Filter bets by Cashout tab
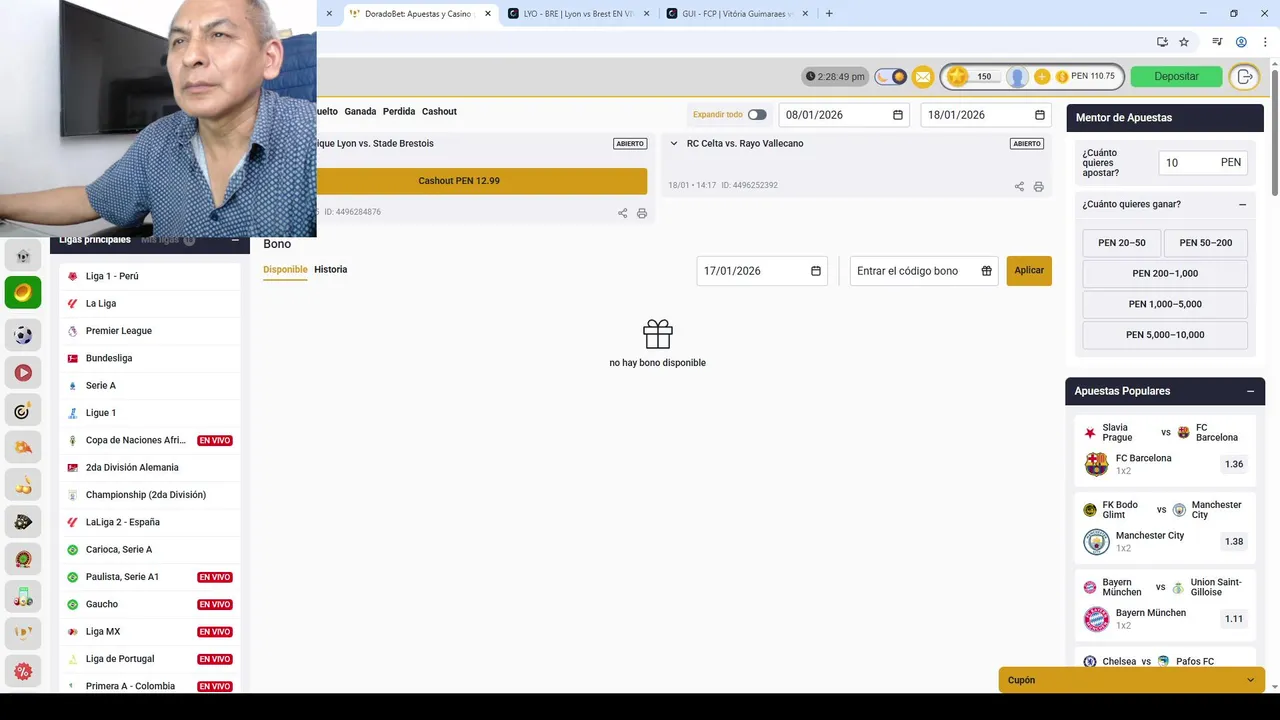The height and width of the screenshot is (720, 1280). (x=439, y=112)
